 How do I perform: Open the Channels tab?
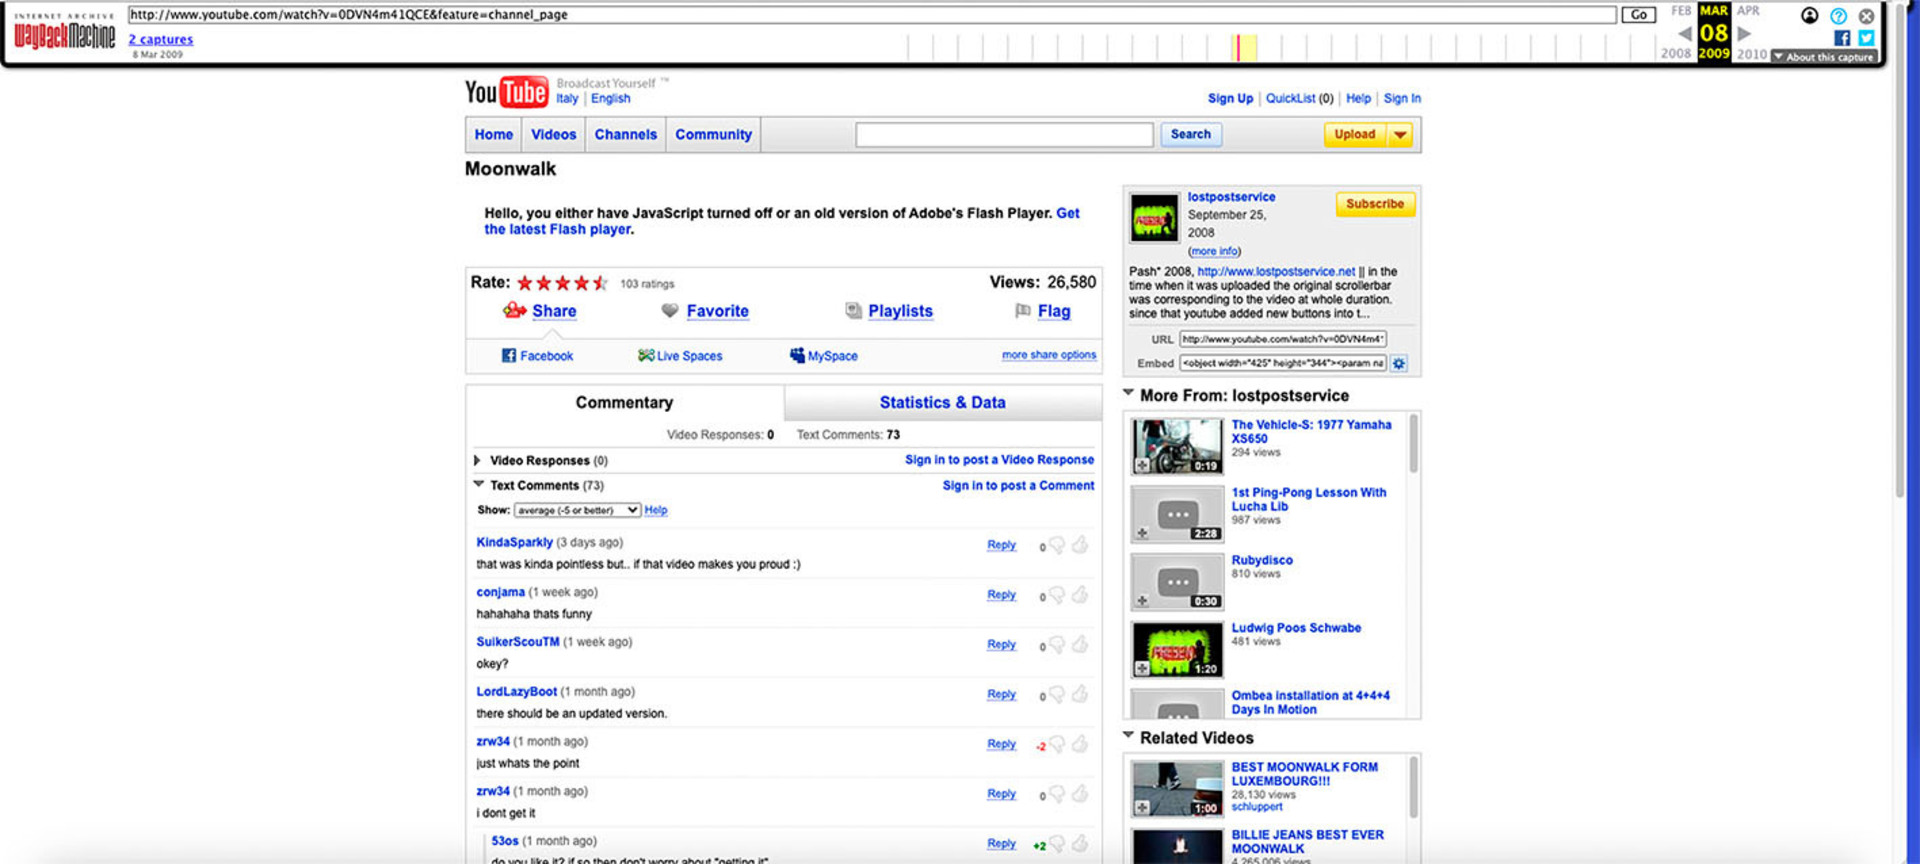(626, 135)
